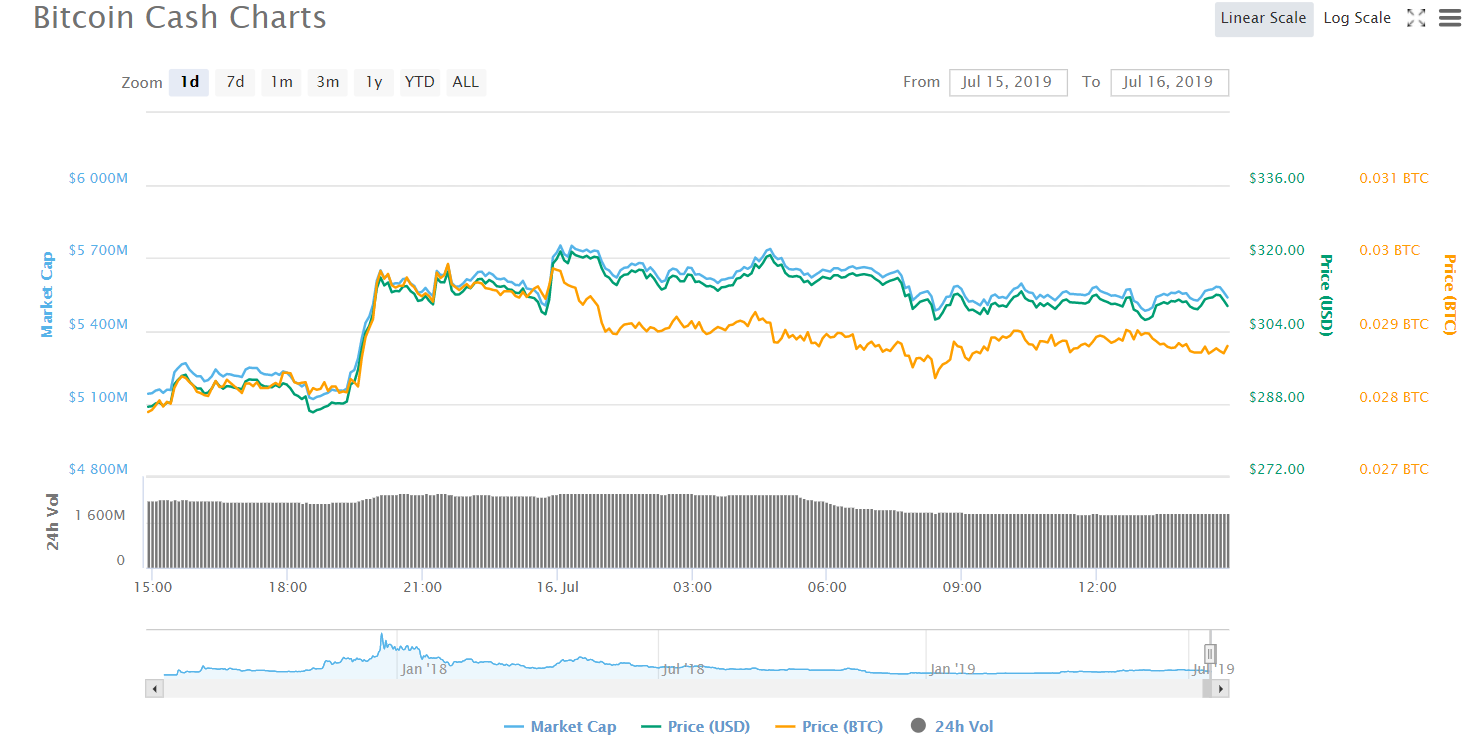Click the $5 100M axis label
Screen dimensions: 1484x748
[x=98, y=398]
